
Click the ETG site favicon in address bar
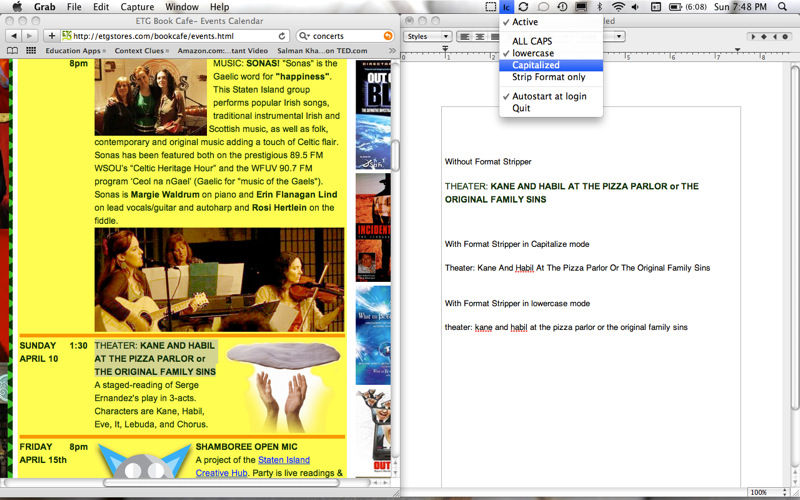[x=66, y=36]
